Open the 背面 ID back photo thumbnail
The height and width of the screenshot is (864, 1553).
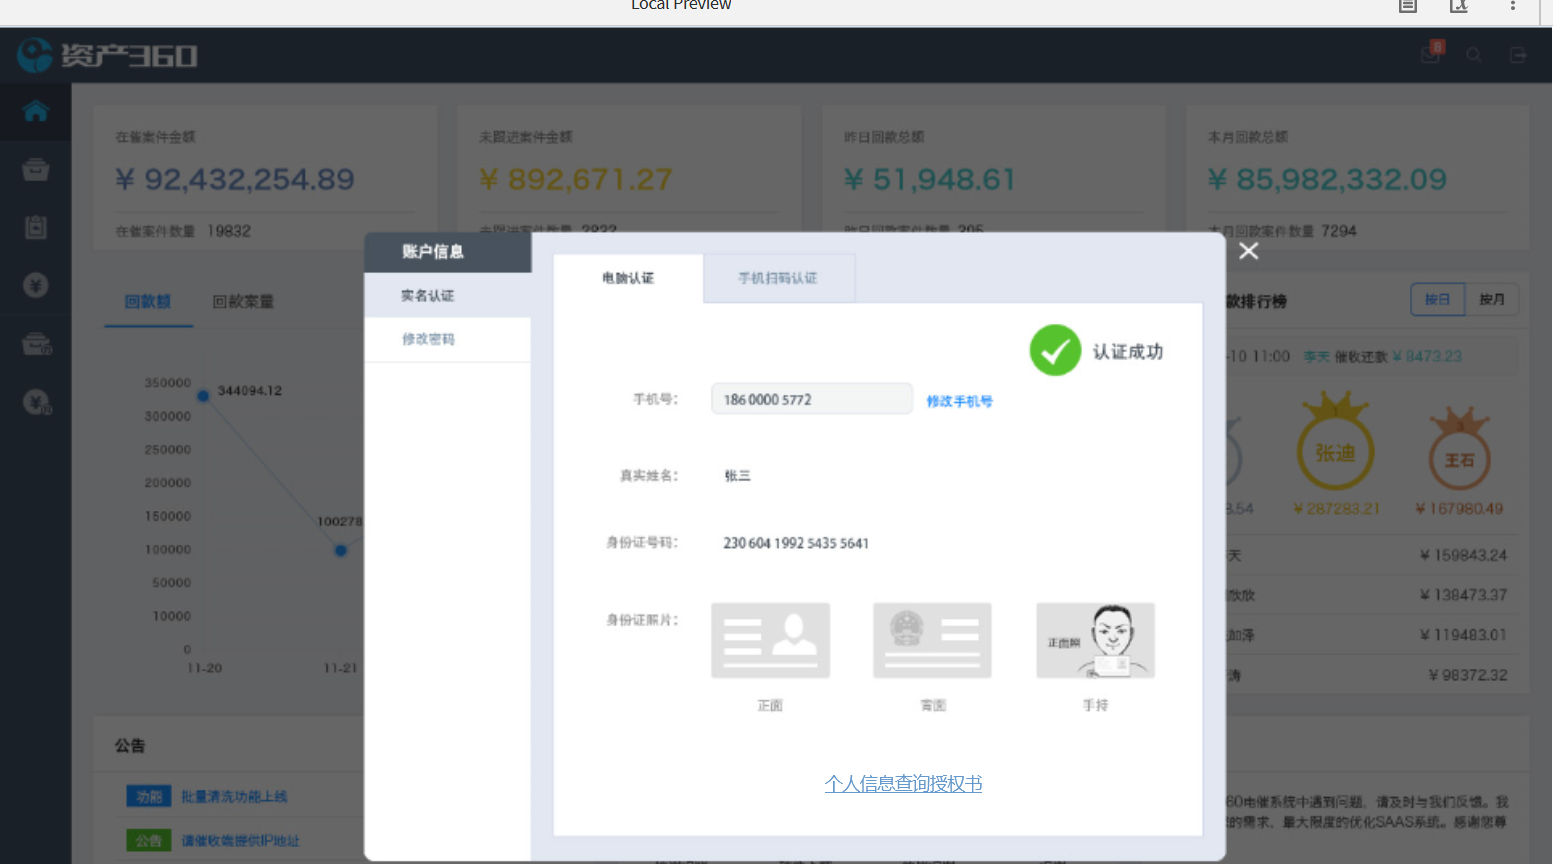click(x=932, y=640)
